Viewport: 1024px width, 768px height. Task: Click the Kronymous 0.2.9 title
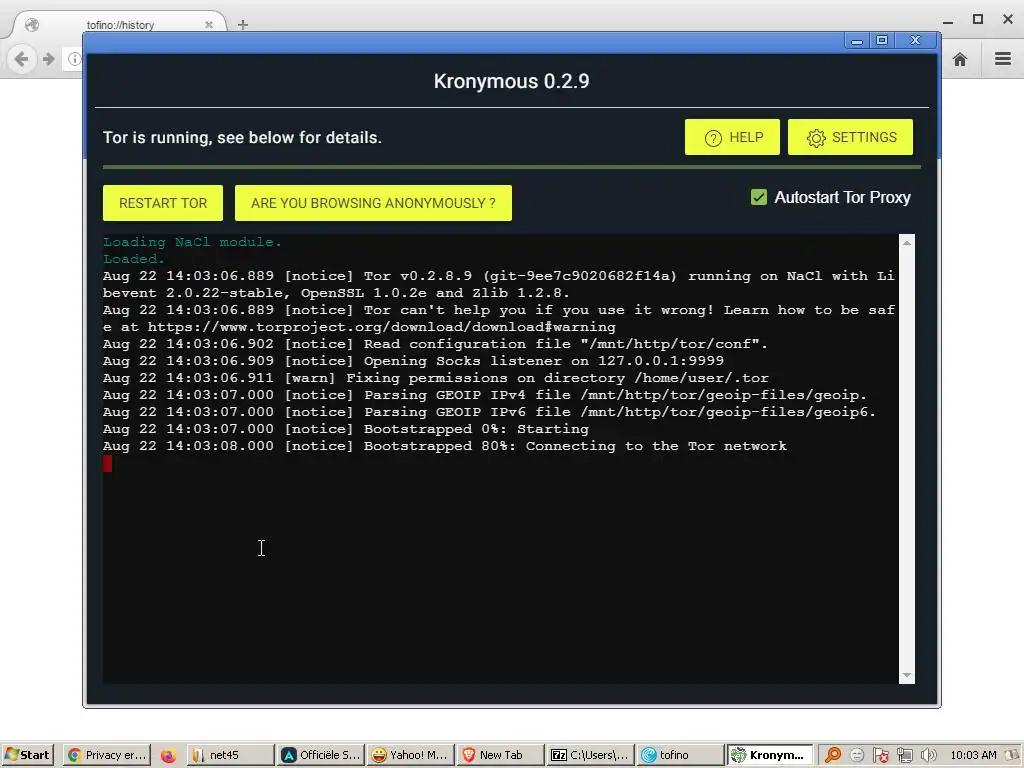(511, 82)
